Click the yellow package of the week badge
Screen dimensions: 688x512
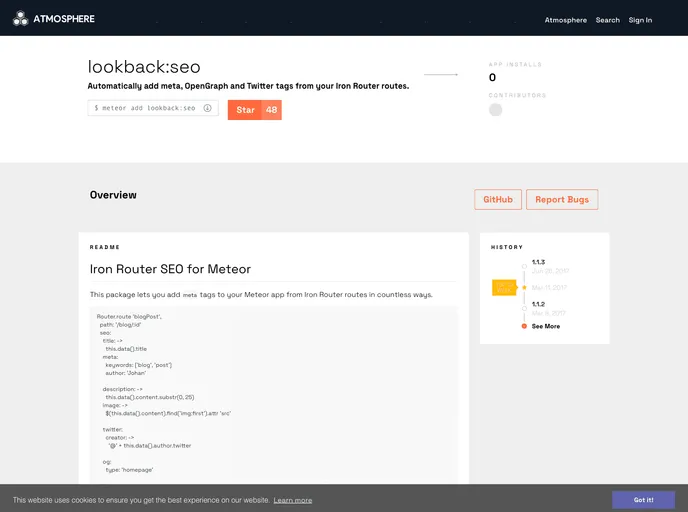504,287
